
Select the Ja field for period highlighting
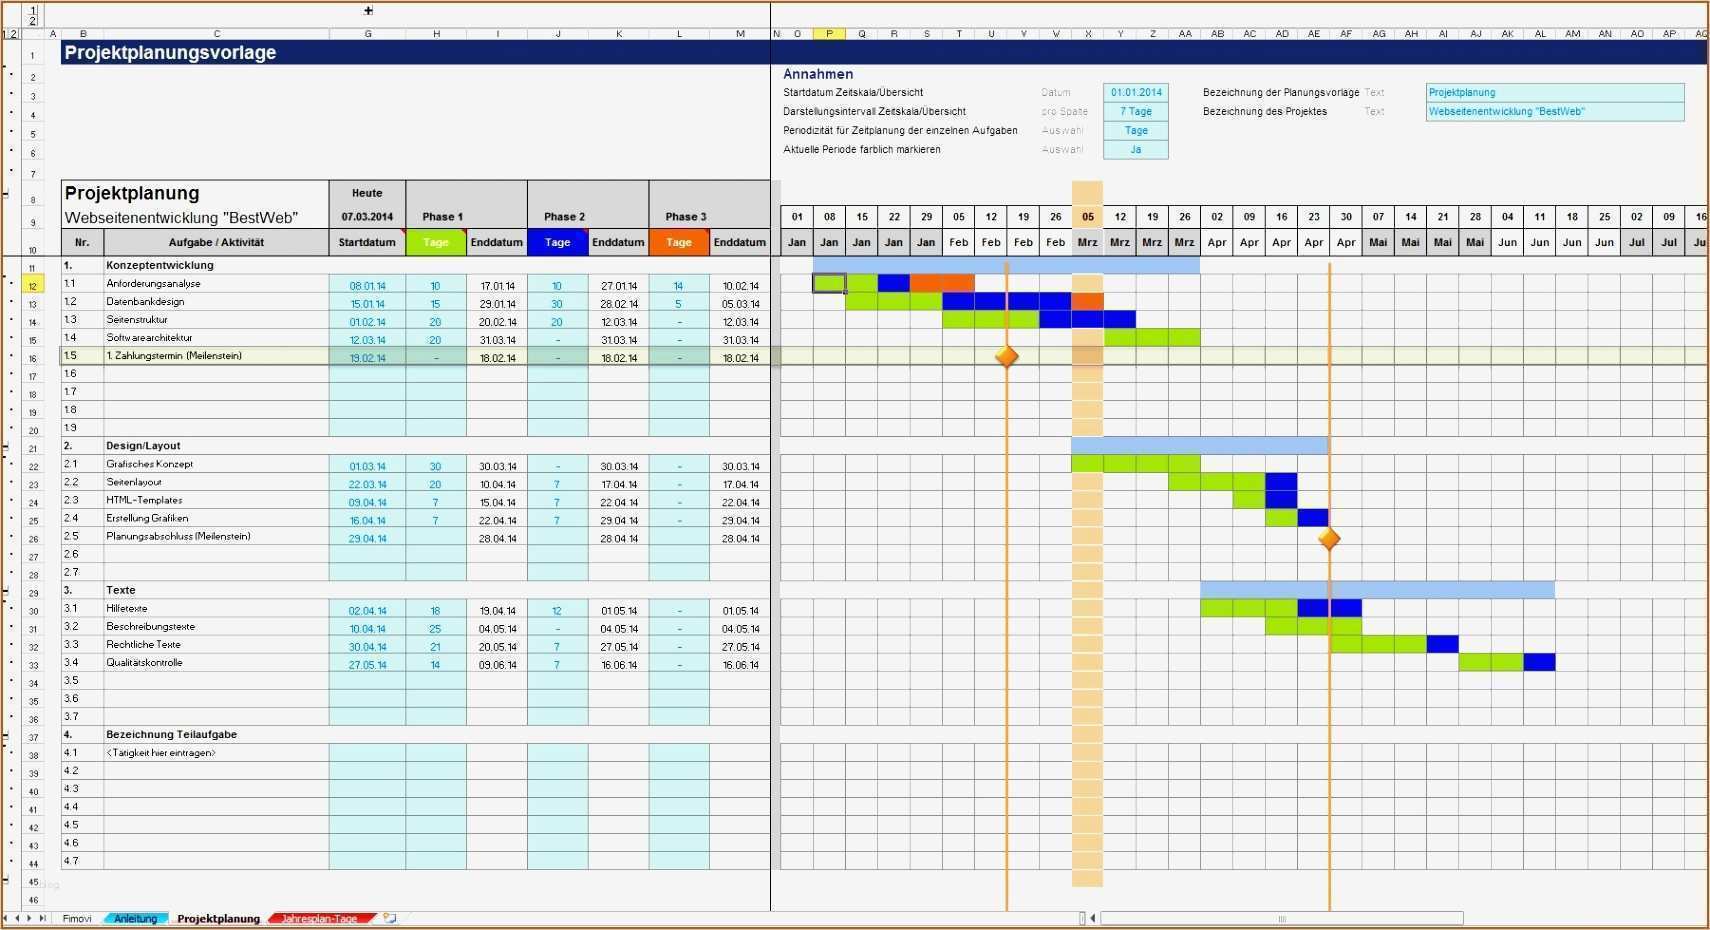pyautogui.click(x=1136, y=150)
